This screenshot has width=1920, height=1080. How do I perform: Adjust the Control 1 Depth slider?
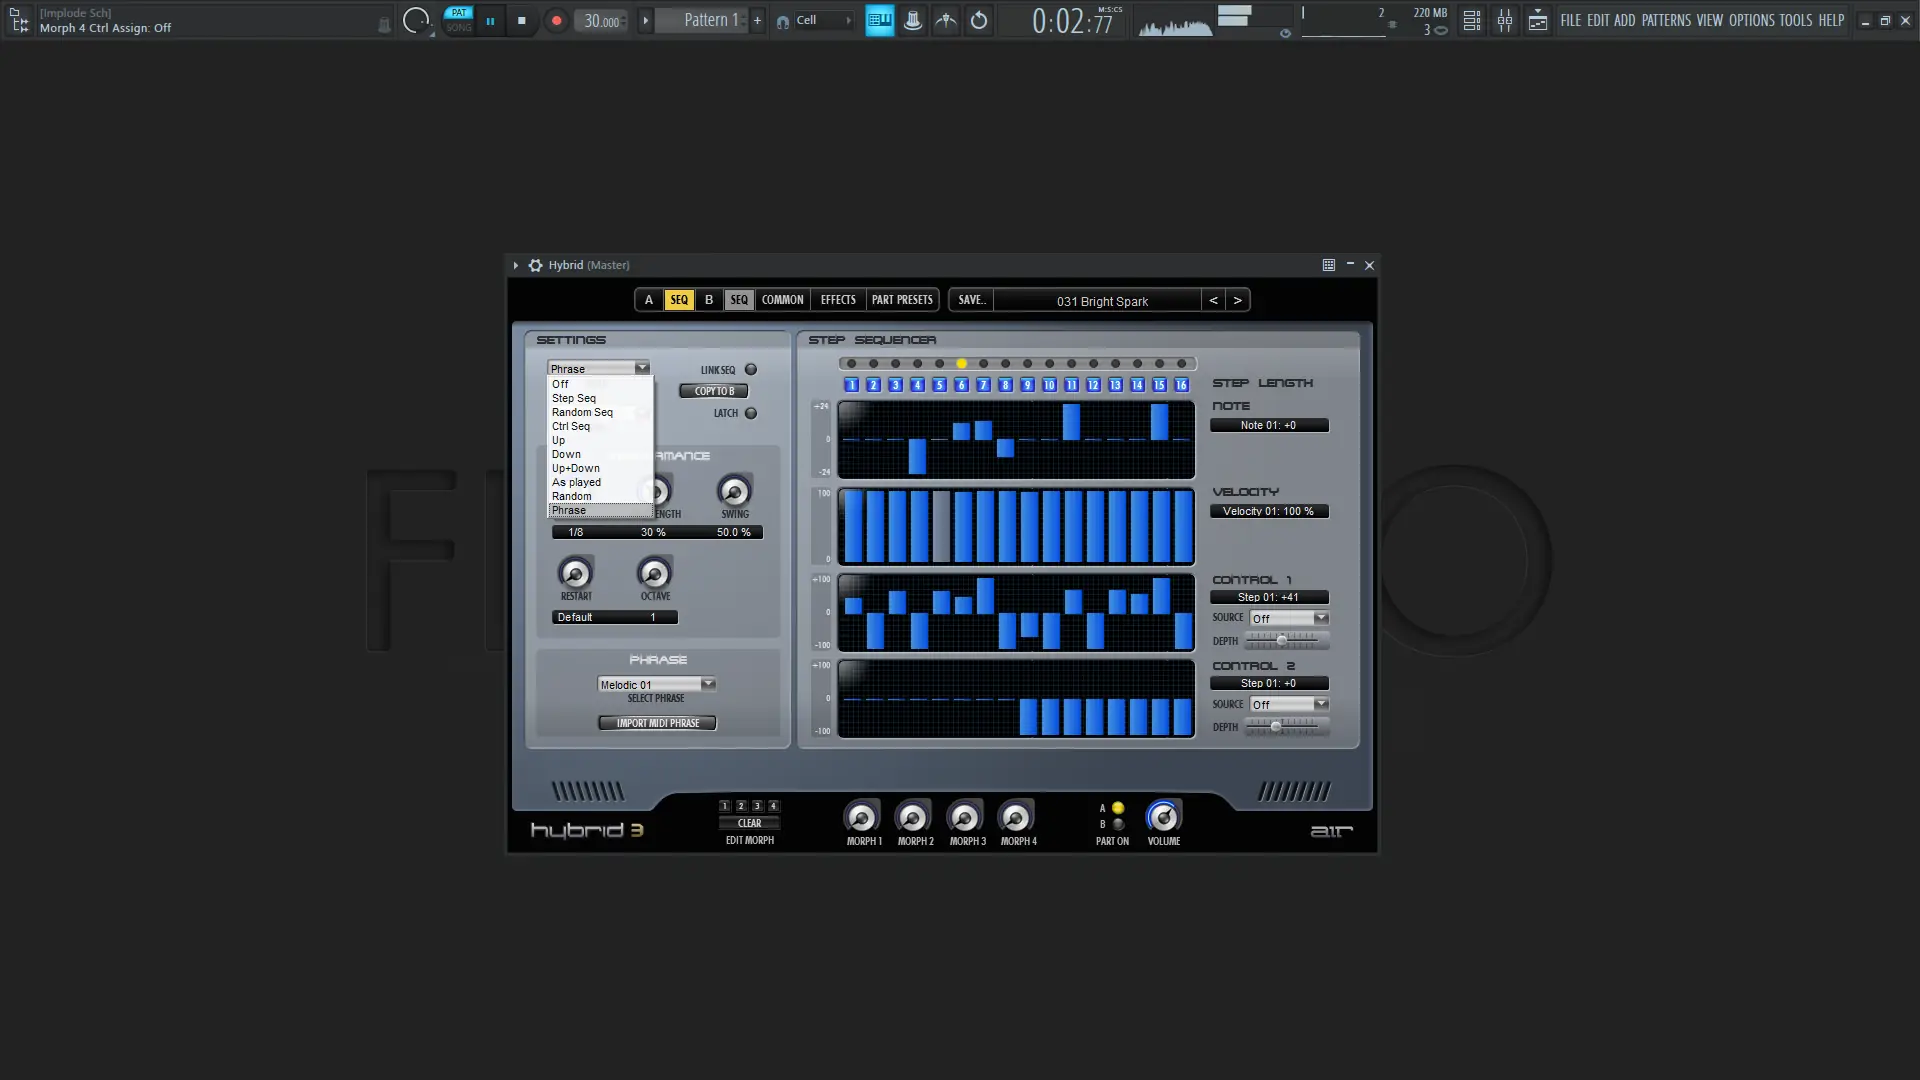point(1281,640)
